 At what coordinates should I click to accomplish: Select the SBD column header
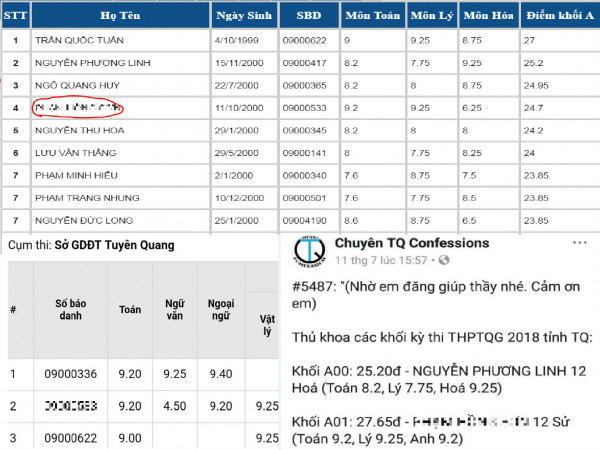[307, 17]
